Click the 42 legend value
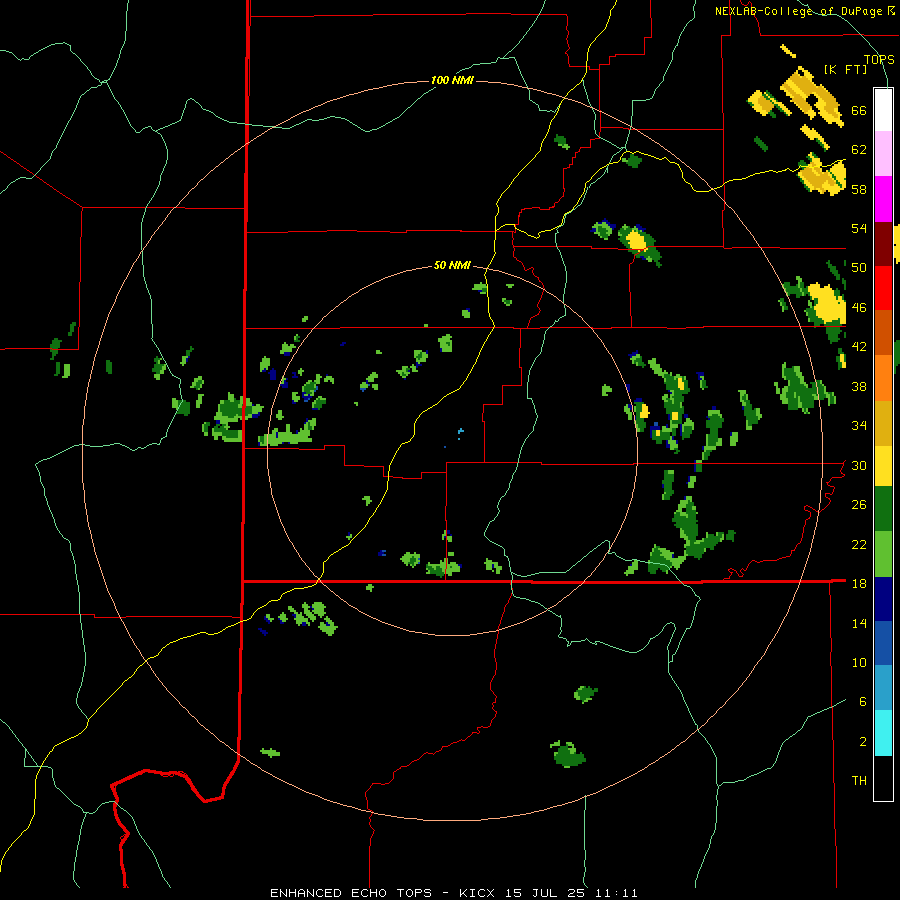The image size is (900, 900). tap(859, 347)
